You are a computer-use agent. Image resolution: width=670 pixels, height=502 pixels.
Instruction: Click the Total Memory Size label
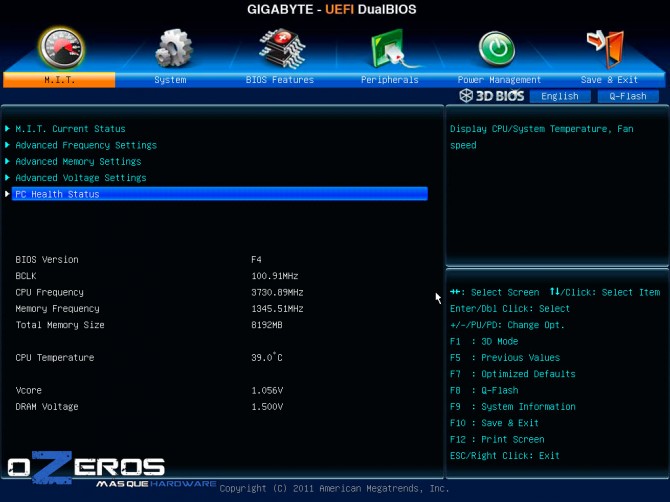coord(60,325)
